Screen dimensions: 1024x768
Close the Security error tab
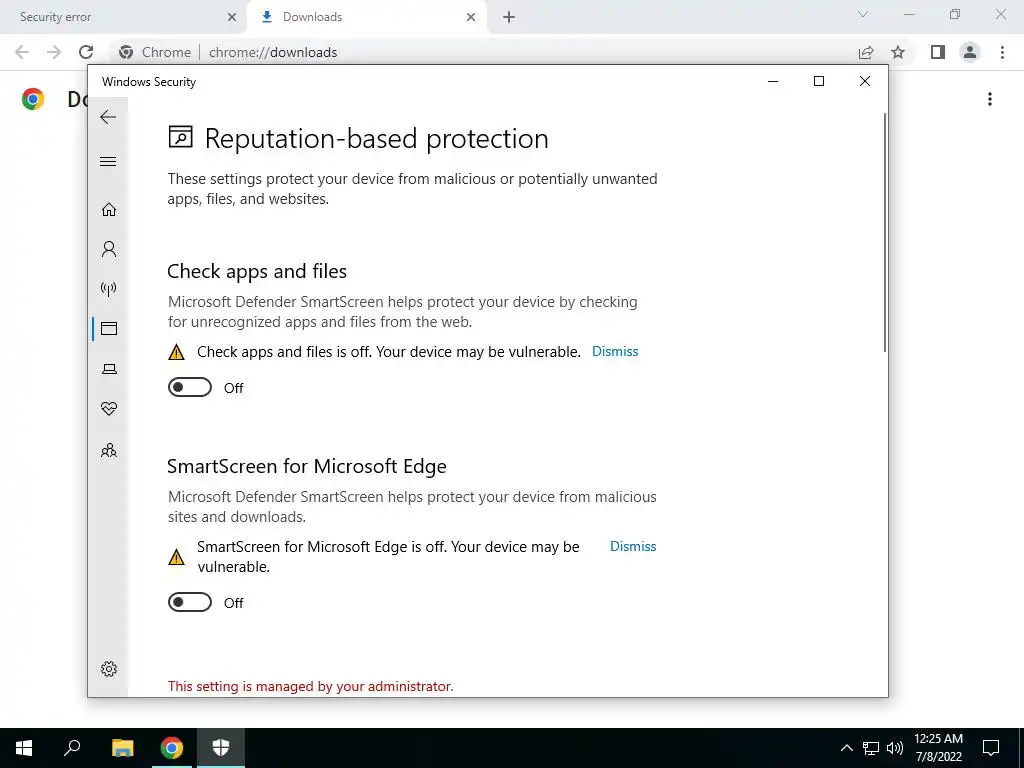click(x=231, y=17)
